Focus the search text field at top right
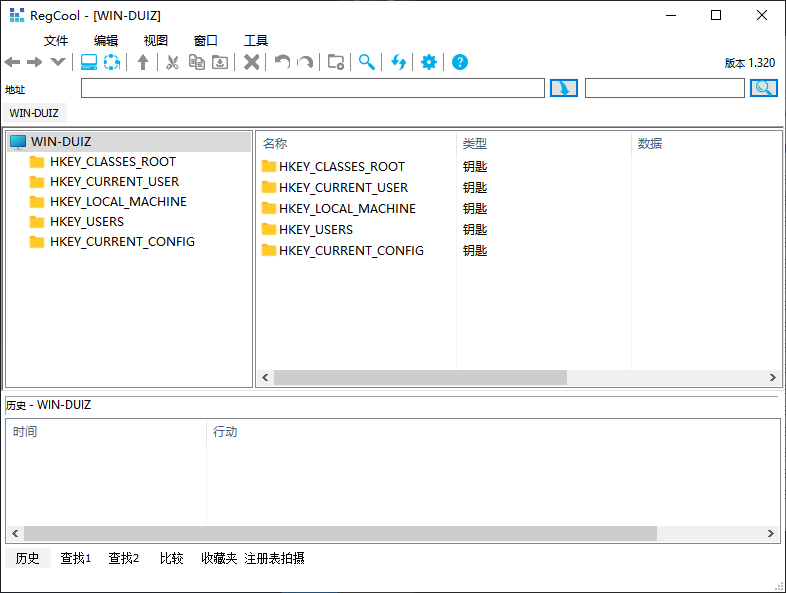The image size is (786, 593). (665, 88)
